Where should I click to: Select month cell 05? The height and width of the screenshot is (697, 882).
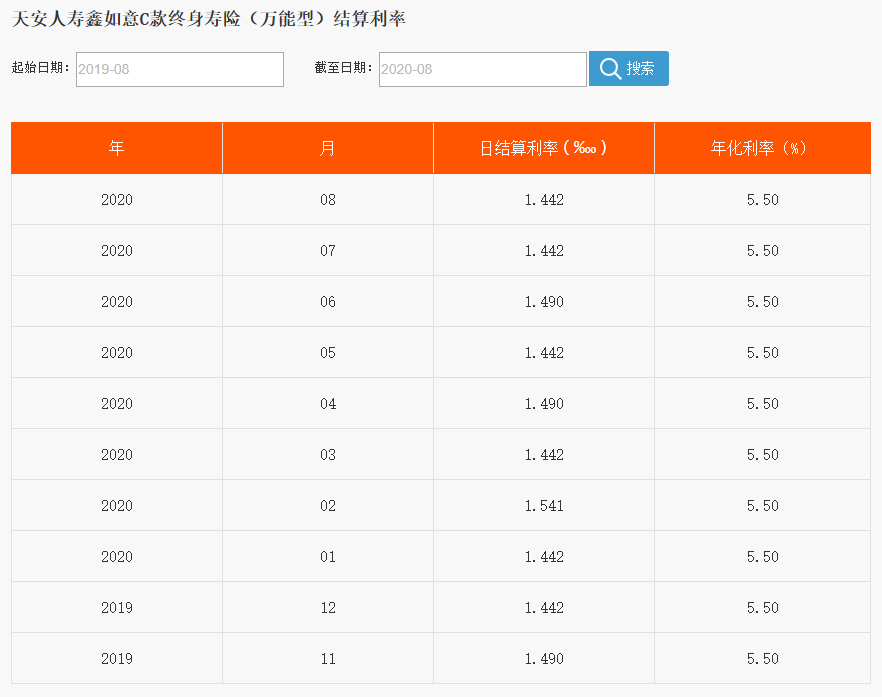tap(328, 353)
